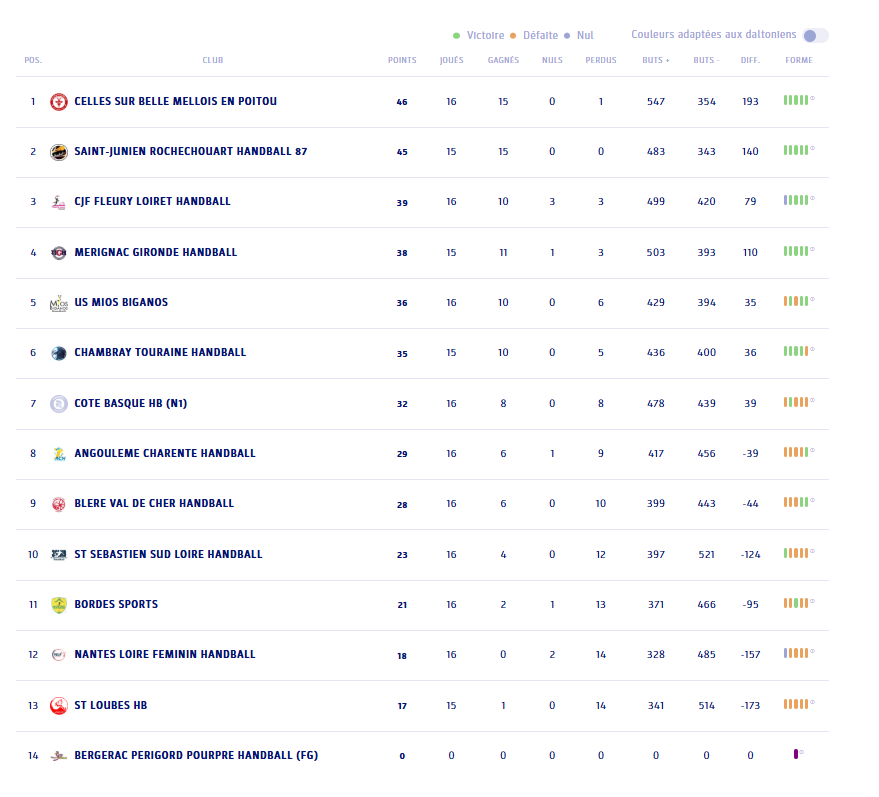Image resolution: width=879 pixels, height=797 pixels.
Task: Open CJF Fleury Loiret Handball team link
Action: tap(152, 202)
